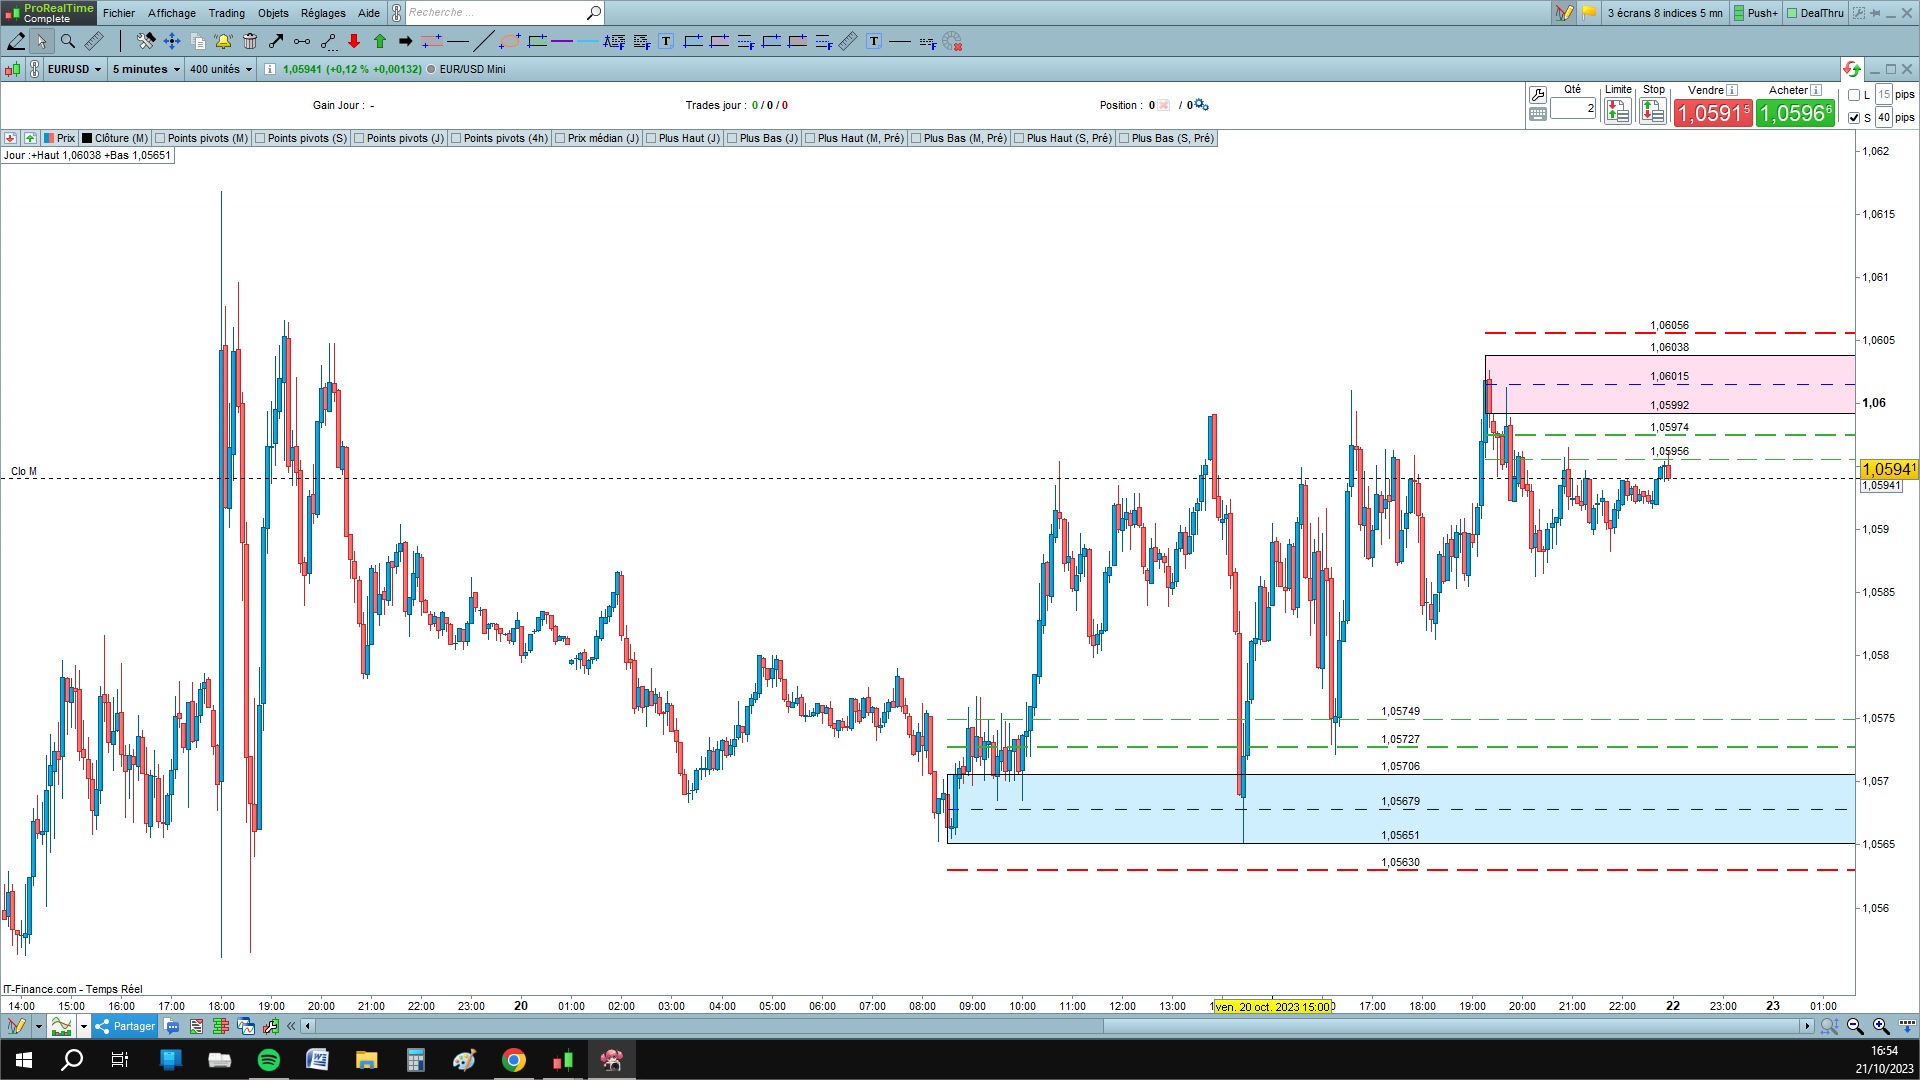This screenshot has height=1080, width=1920.
Task: Expand the 400 unités dropdown
Action: click(221, 69)
